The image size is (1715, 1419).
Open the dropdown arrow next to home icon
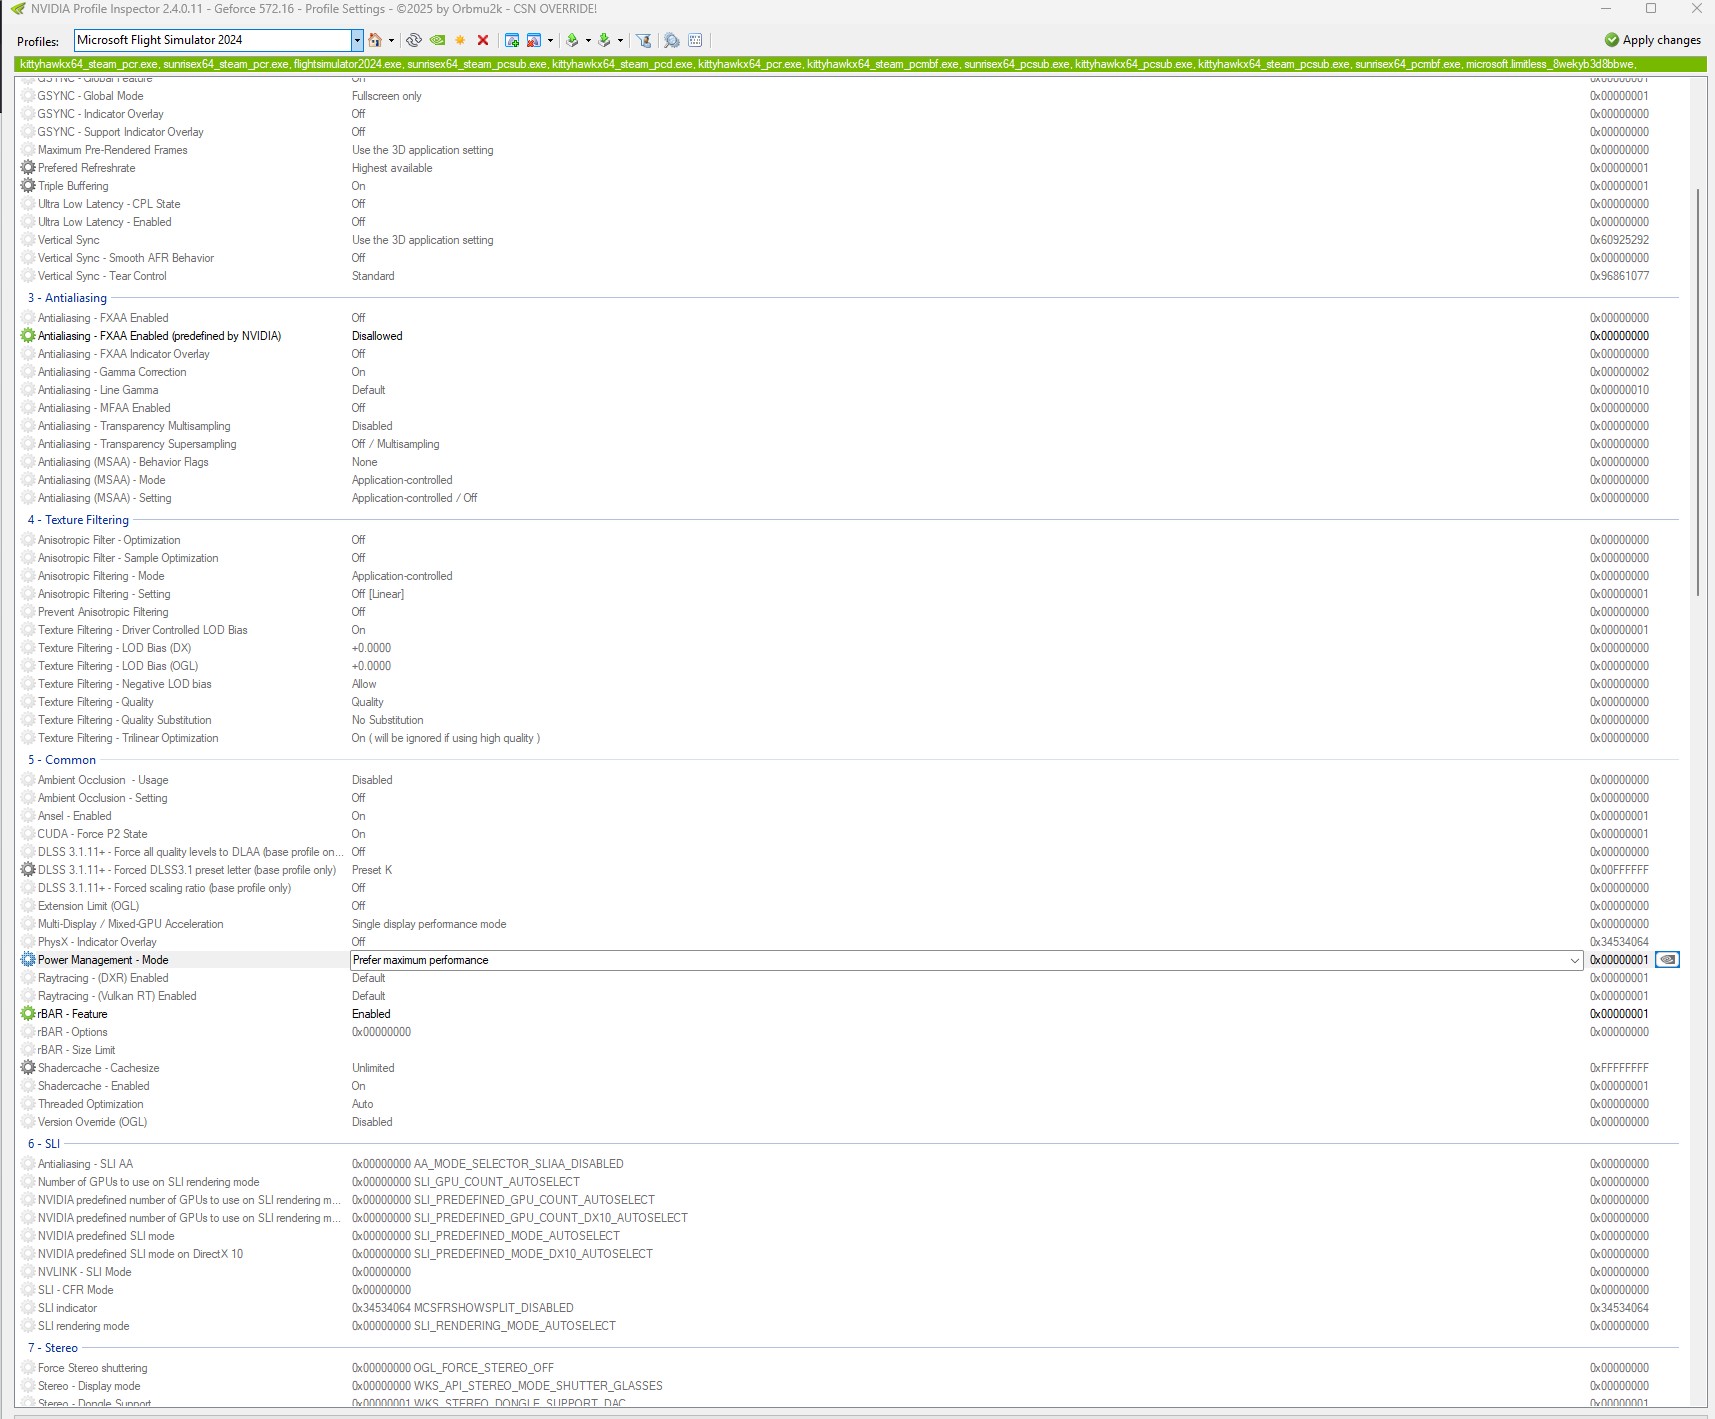391,40
